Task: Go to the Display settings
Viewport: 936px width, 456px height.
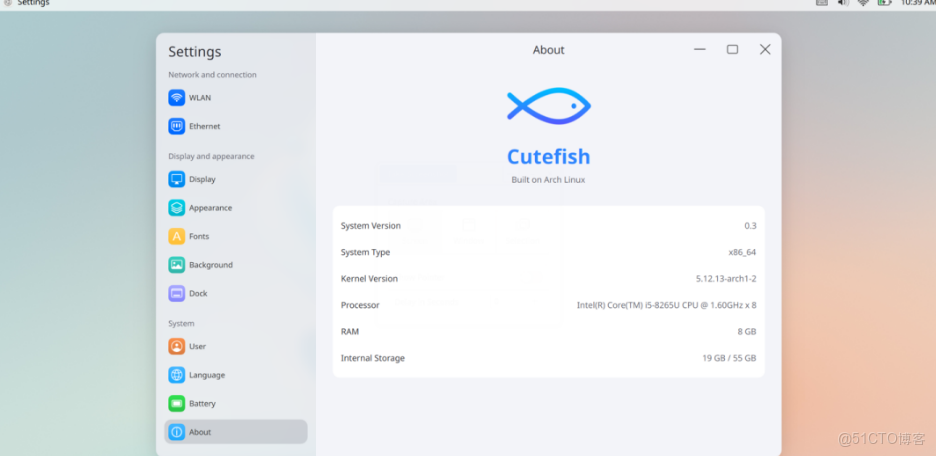Action: point(236,179)
